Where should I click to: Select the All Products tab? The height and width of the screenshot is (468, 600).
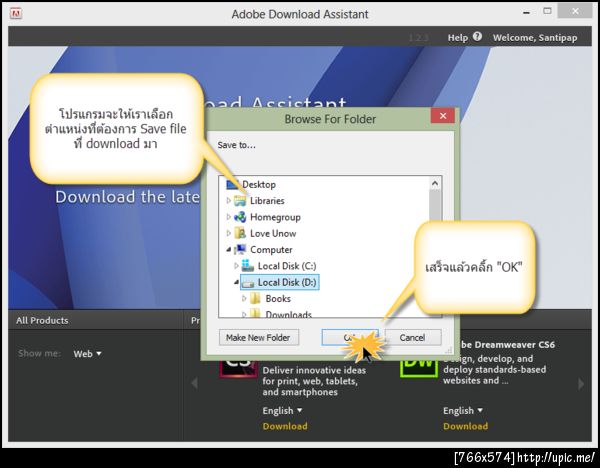(x=42, y=320)
